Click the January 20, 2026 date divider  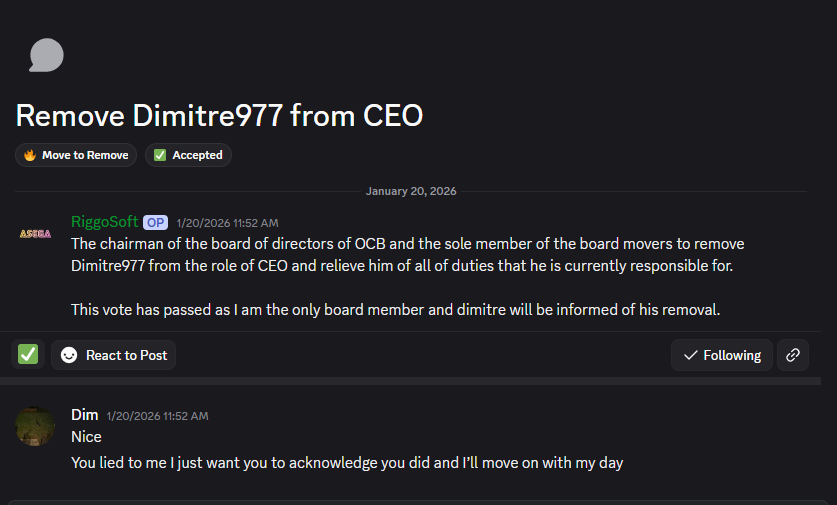(411, 191)
